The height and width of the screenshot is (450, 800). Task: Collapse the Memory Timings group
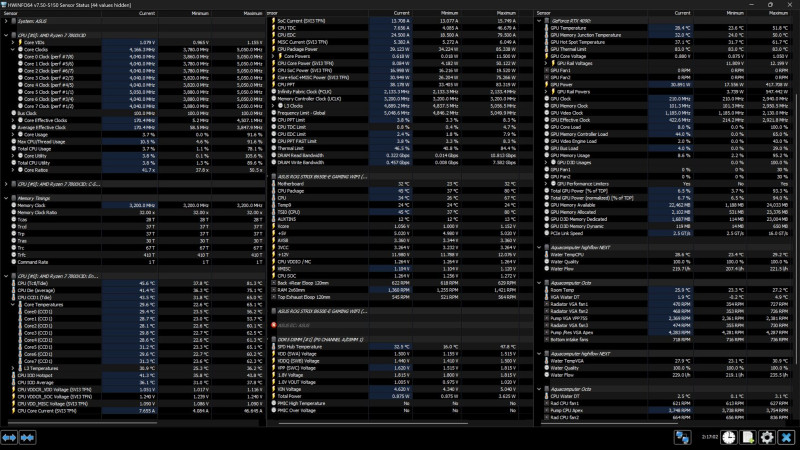6,198
